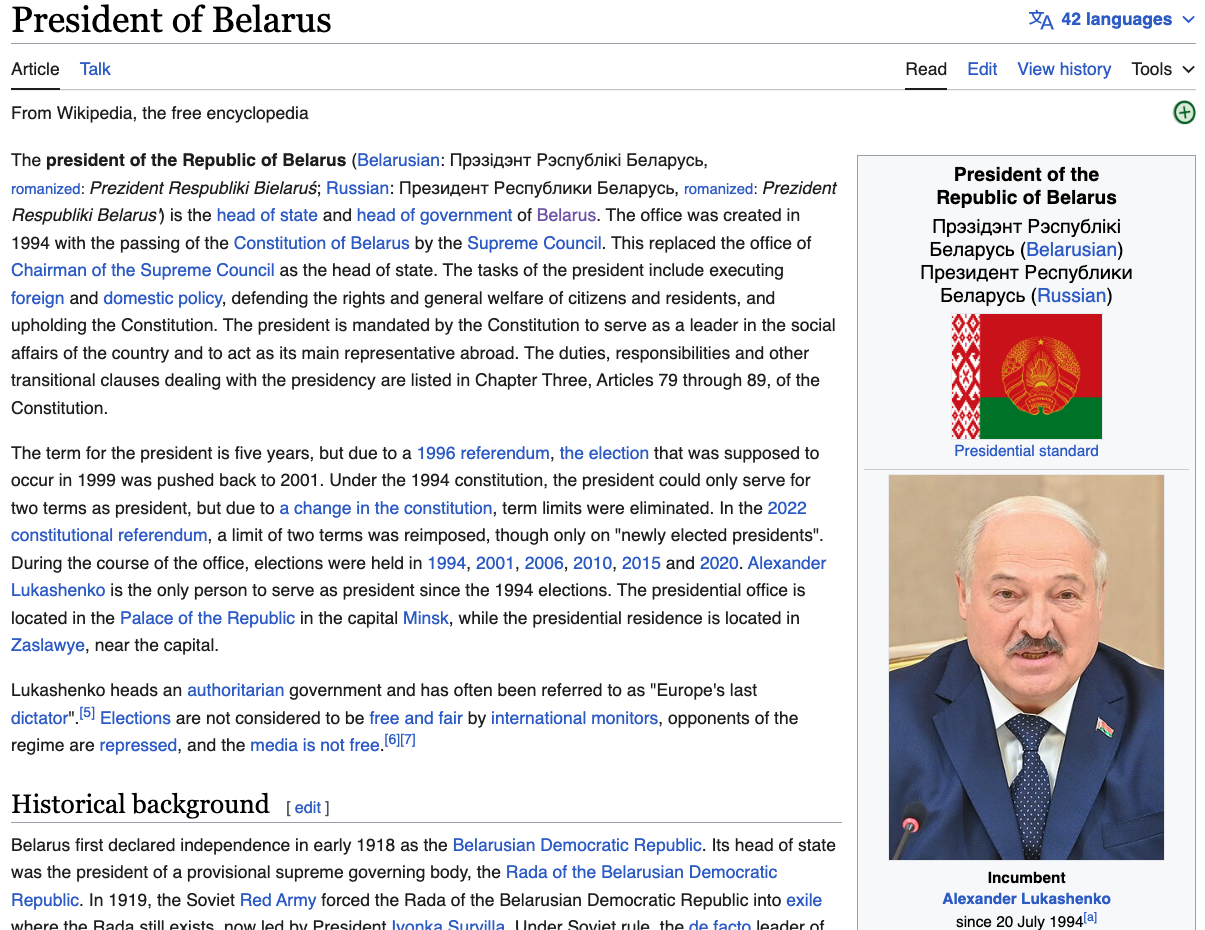
Task: Open the infobox Belarusian language link
Action: point(1071,250)
